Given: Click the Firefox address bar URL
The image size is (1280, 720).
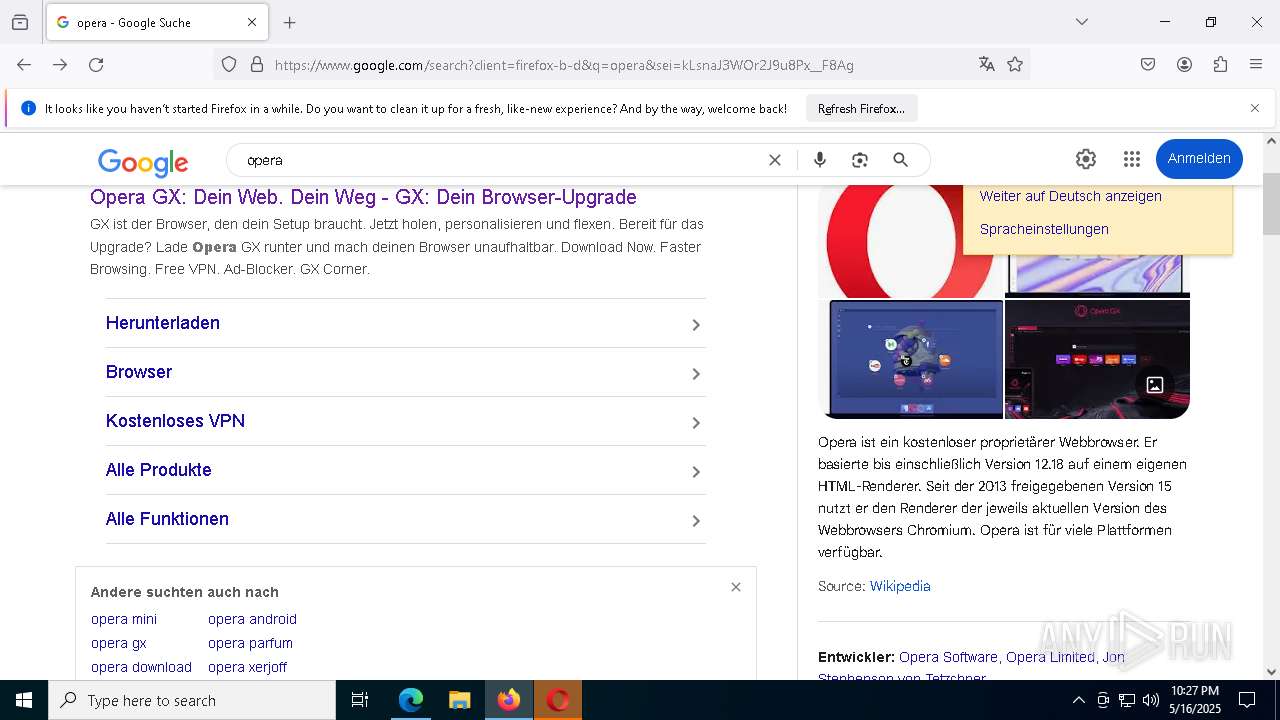Looking at the screenshot, I should (564, 65).
